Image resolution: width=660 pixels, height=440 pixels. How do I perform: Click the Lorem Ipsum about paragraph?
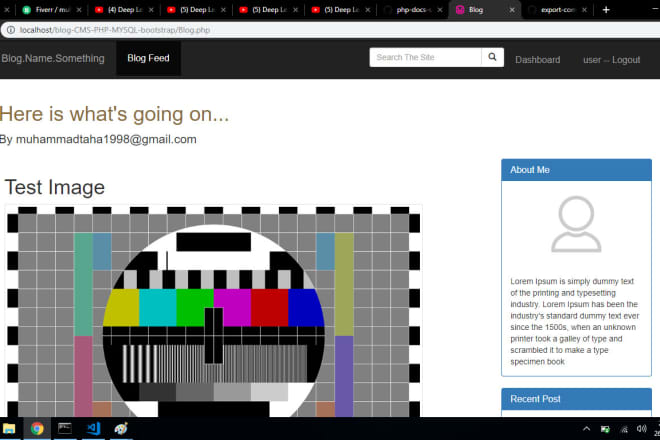(x=575, y=321)
